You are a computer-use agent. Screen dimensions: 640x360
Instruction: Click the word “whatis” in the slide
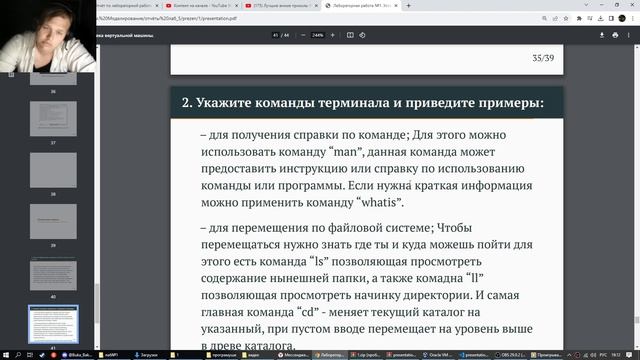point(379,202)
